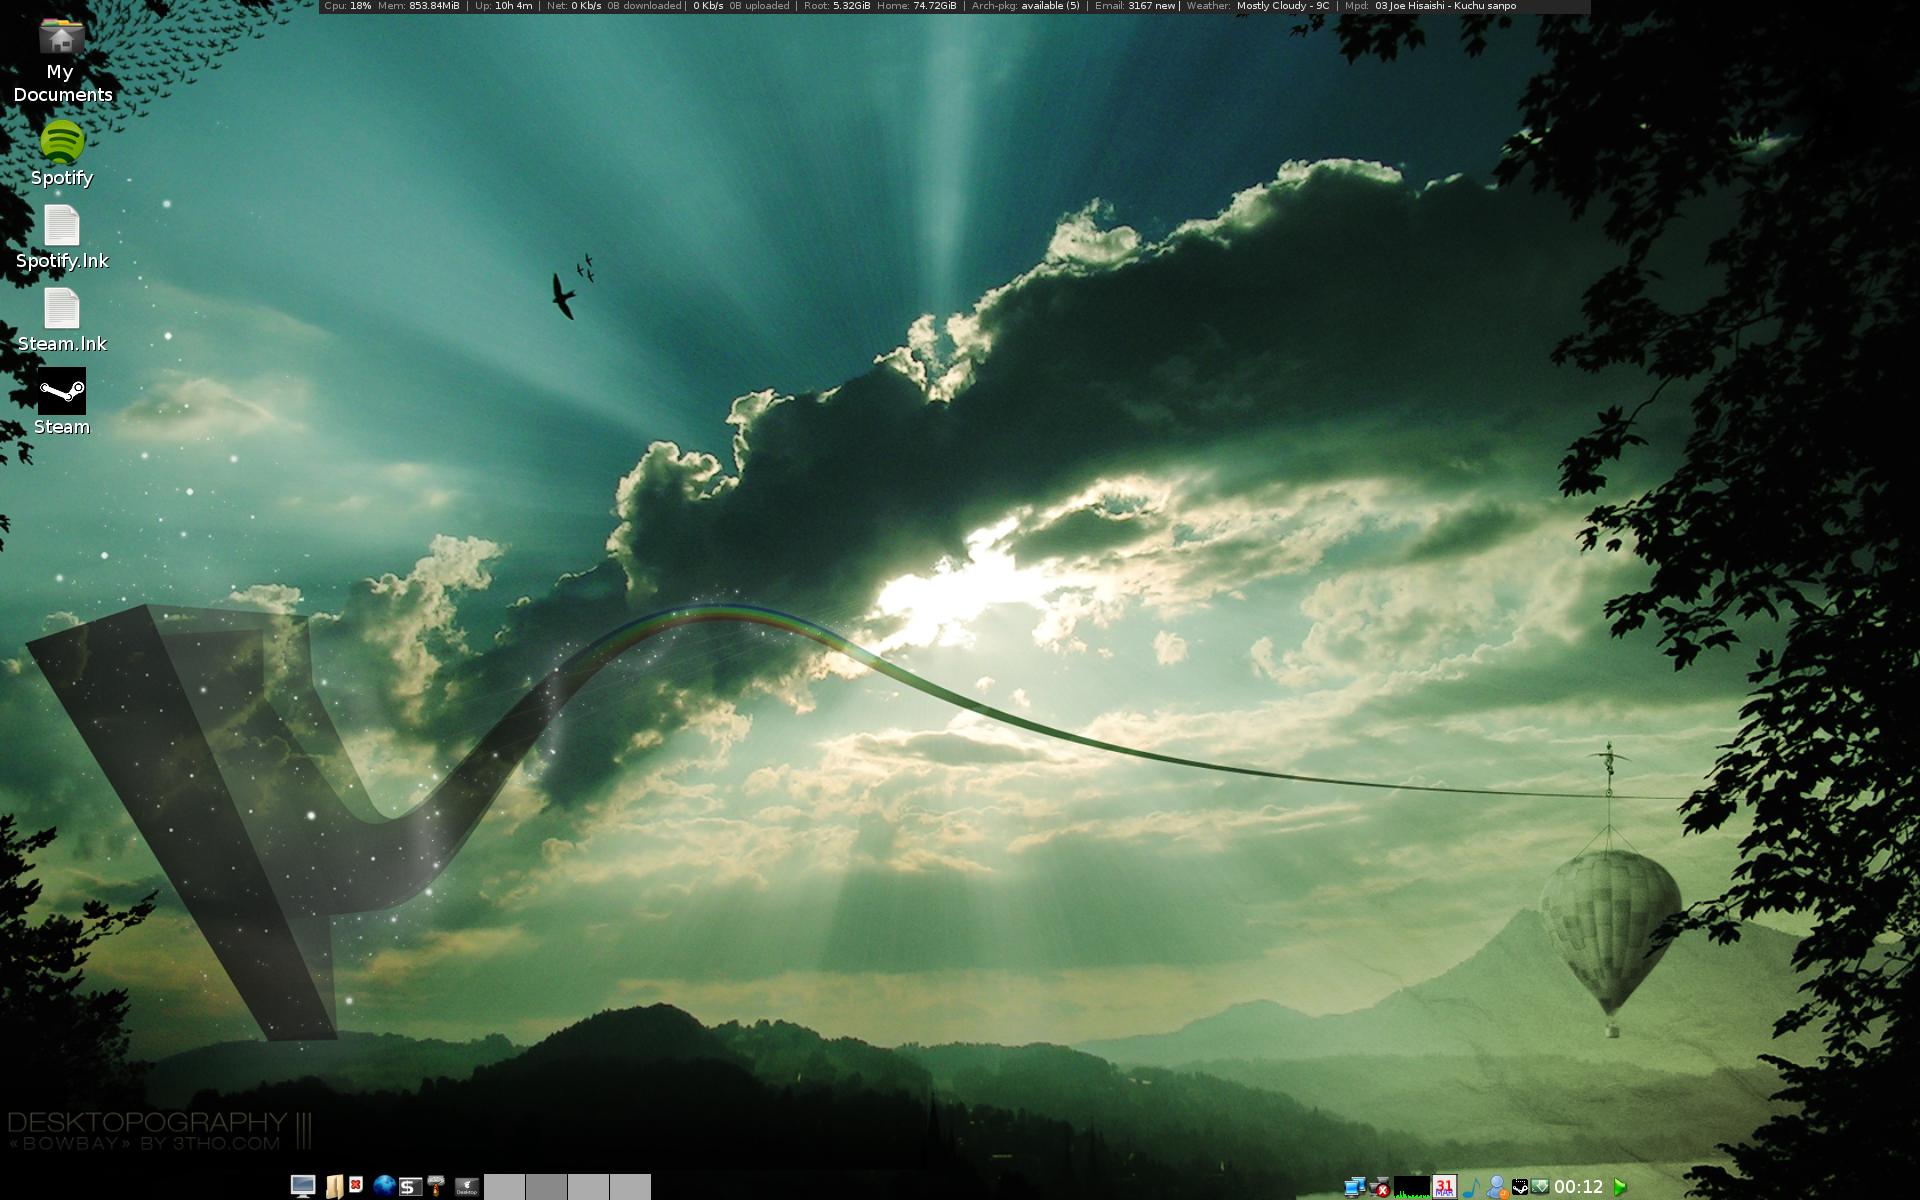Launch Spotify from the green desktop icon
The height and width of the screenshot is (1200, 1920).
(x=62, y=142)
